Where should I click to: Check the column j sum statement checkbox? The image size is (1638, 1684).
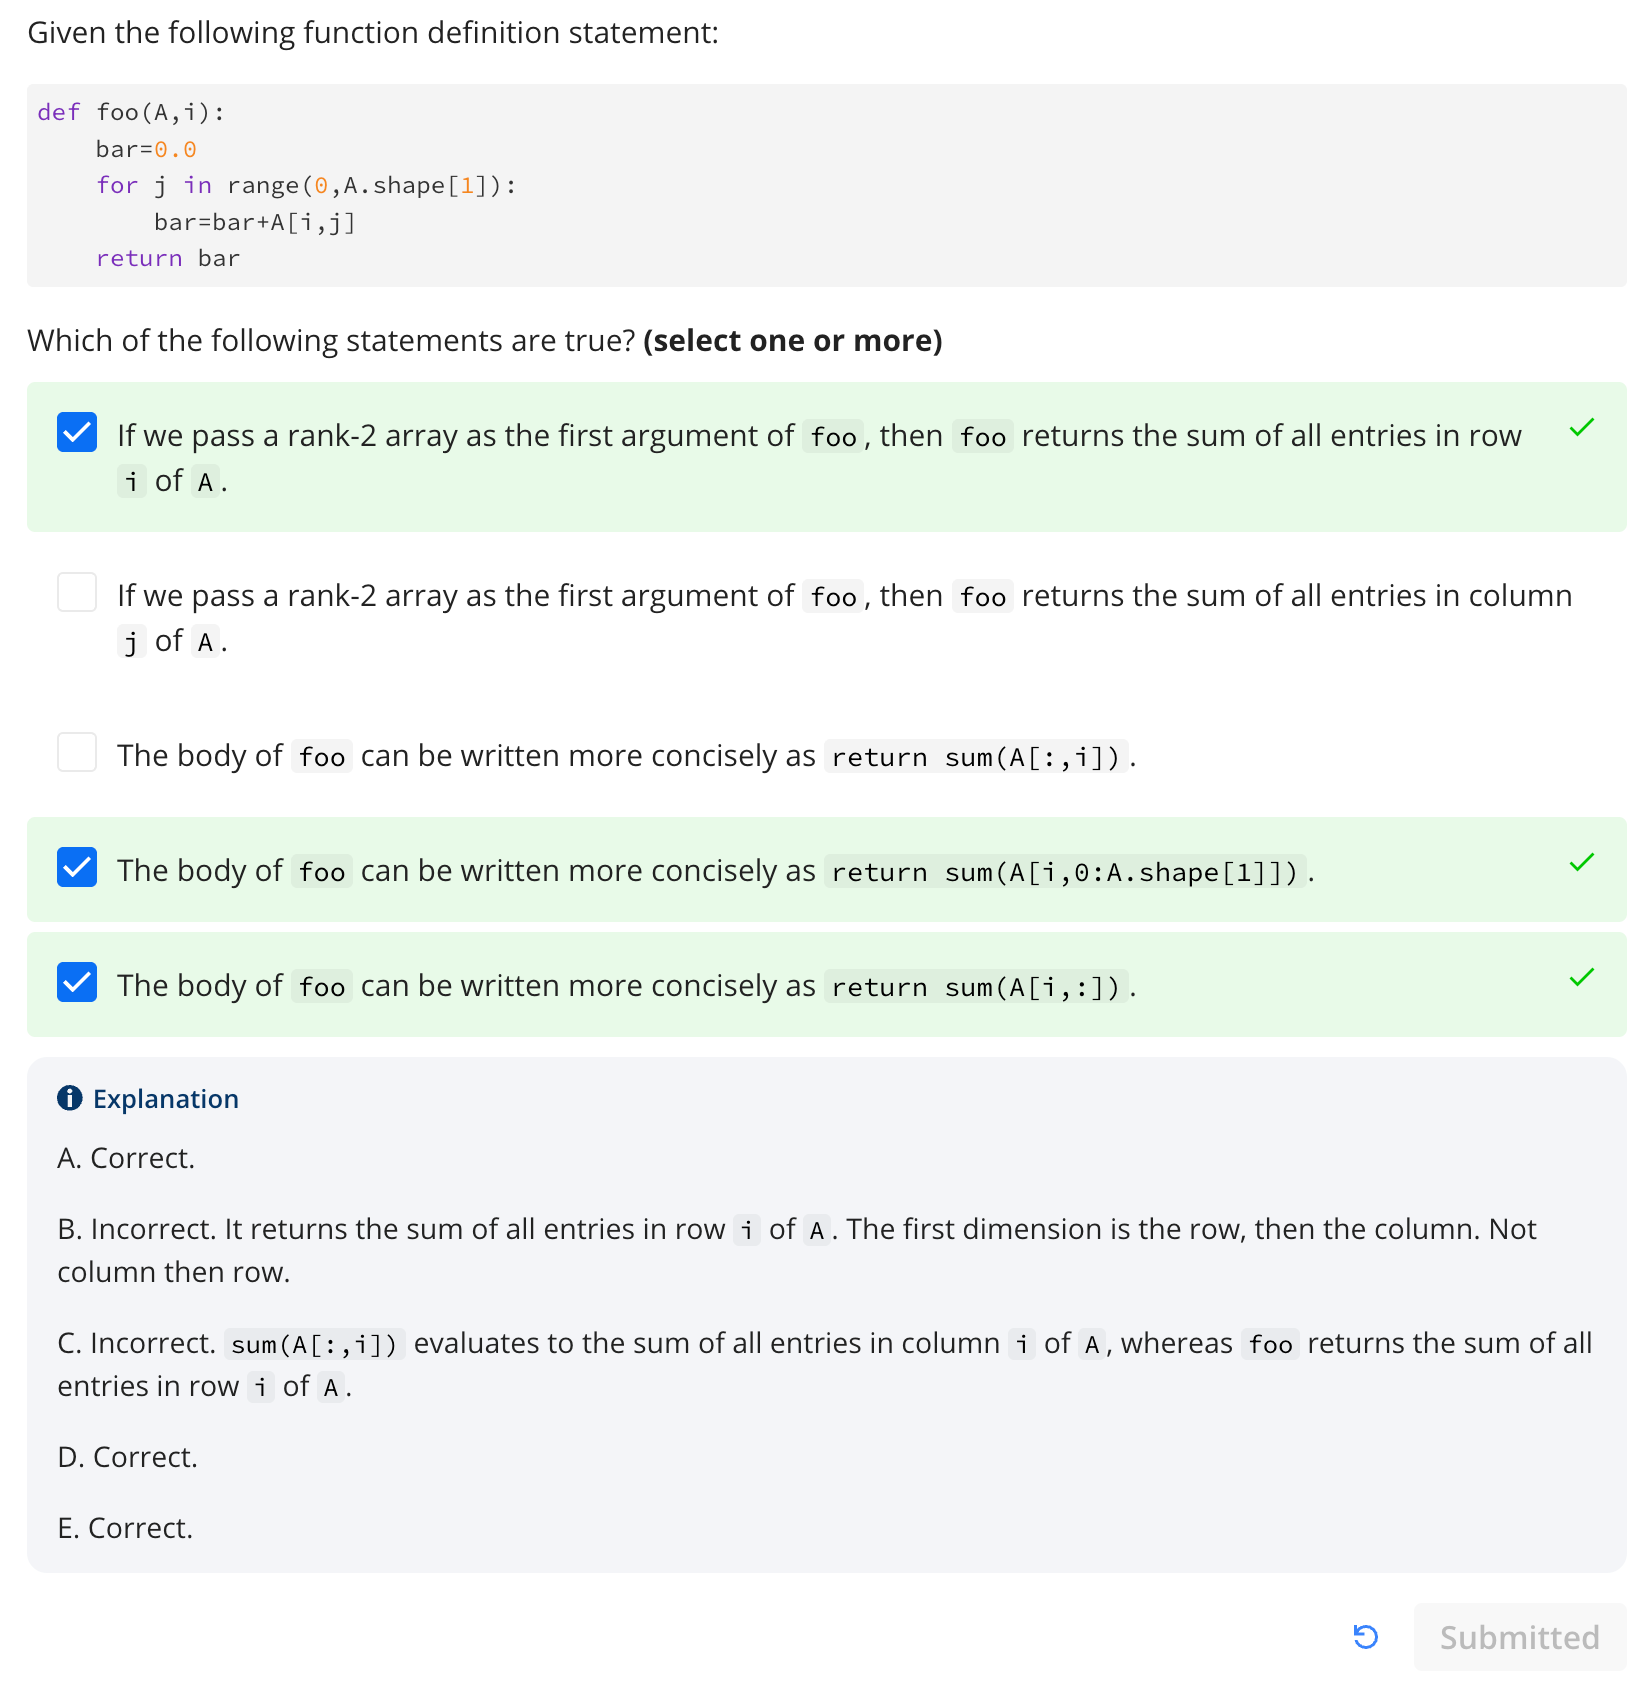coord(77,592)
